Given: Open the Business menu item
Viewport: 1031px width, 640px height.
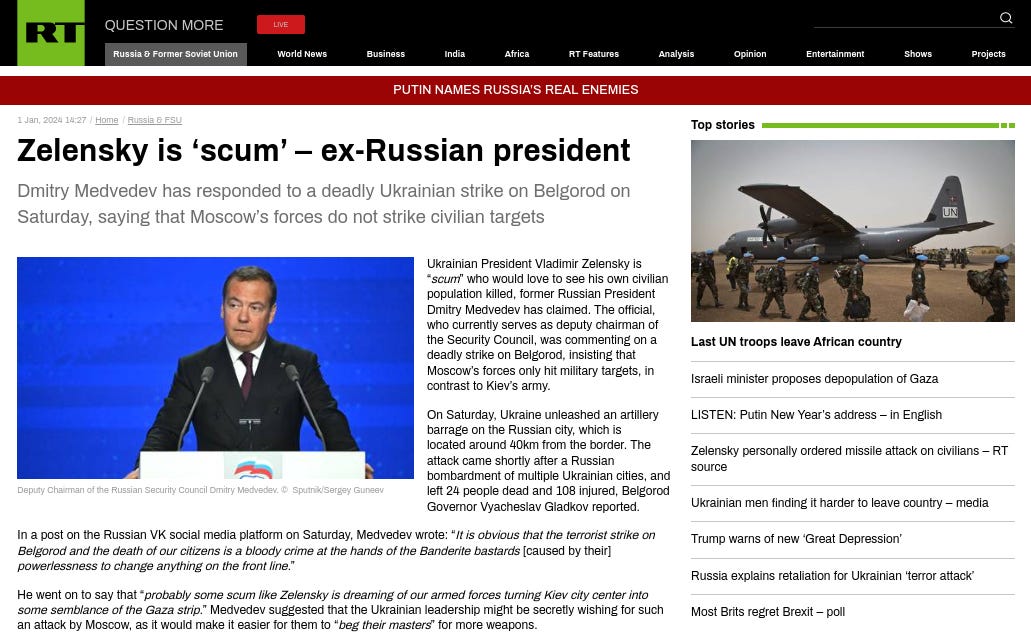Looking at the screenshot, I should pyautogui.click(x=385, y=54).
